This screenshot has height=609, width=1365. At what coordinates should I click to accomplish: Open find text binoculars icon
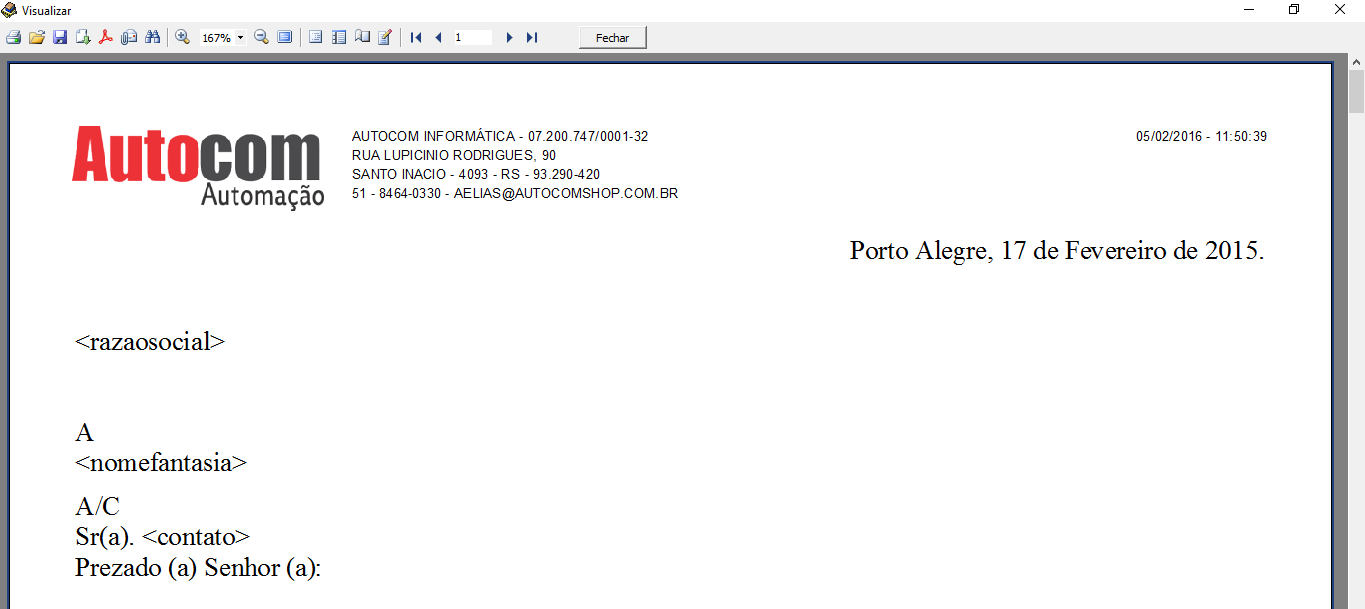(x=152, y=37)
